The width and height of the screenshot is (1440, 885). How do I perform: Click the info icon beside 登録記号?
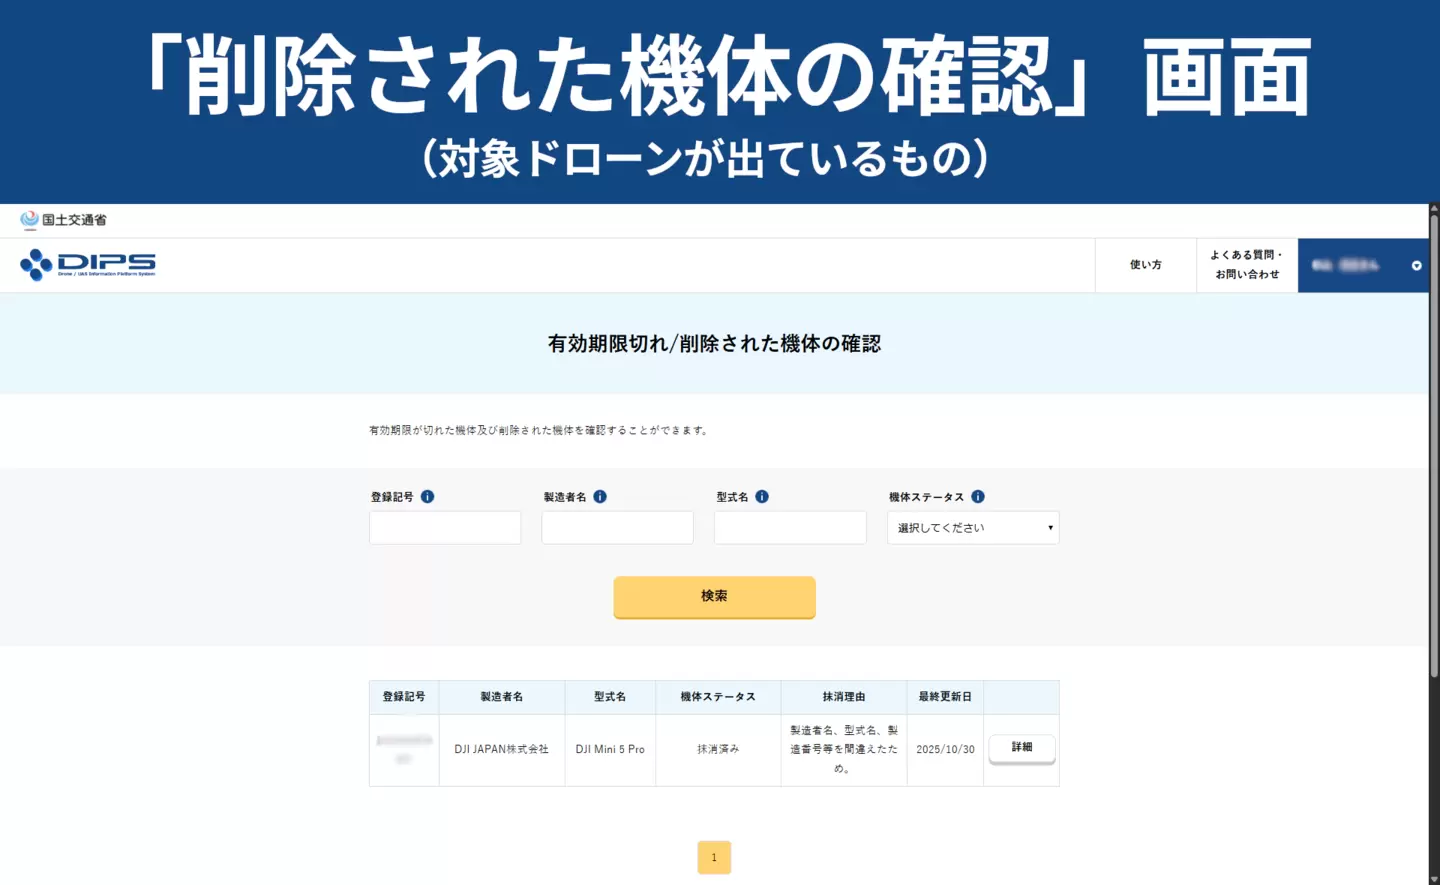[427, 497]
